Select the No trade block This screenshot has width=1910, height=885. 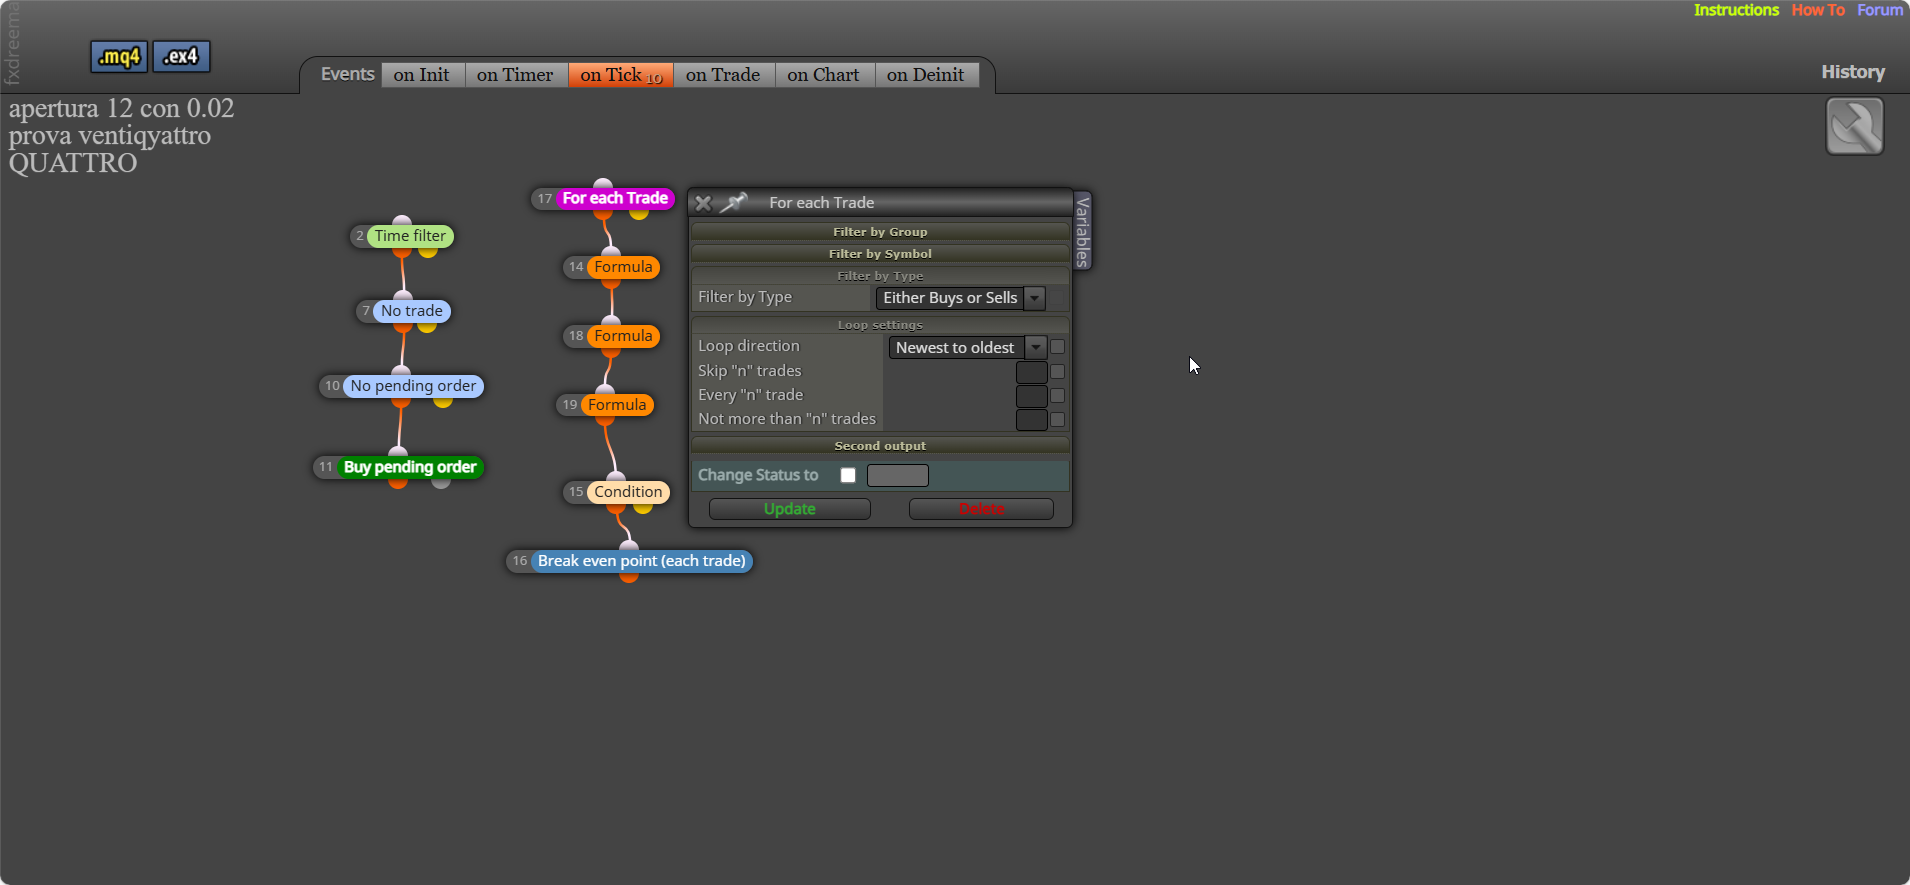pyautogui.click(x=411, y=311)
